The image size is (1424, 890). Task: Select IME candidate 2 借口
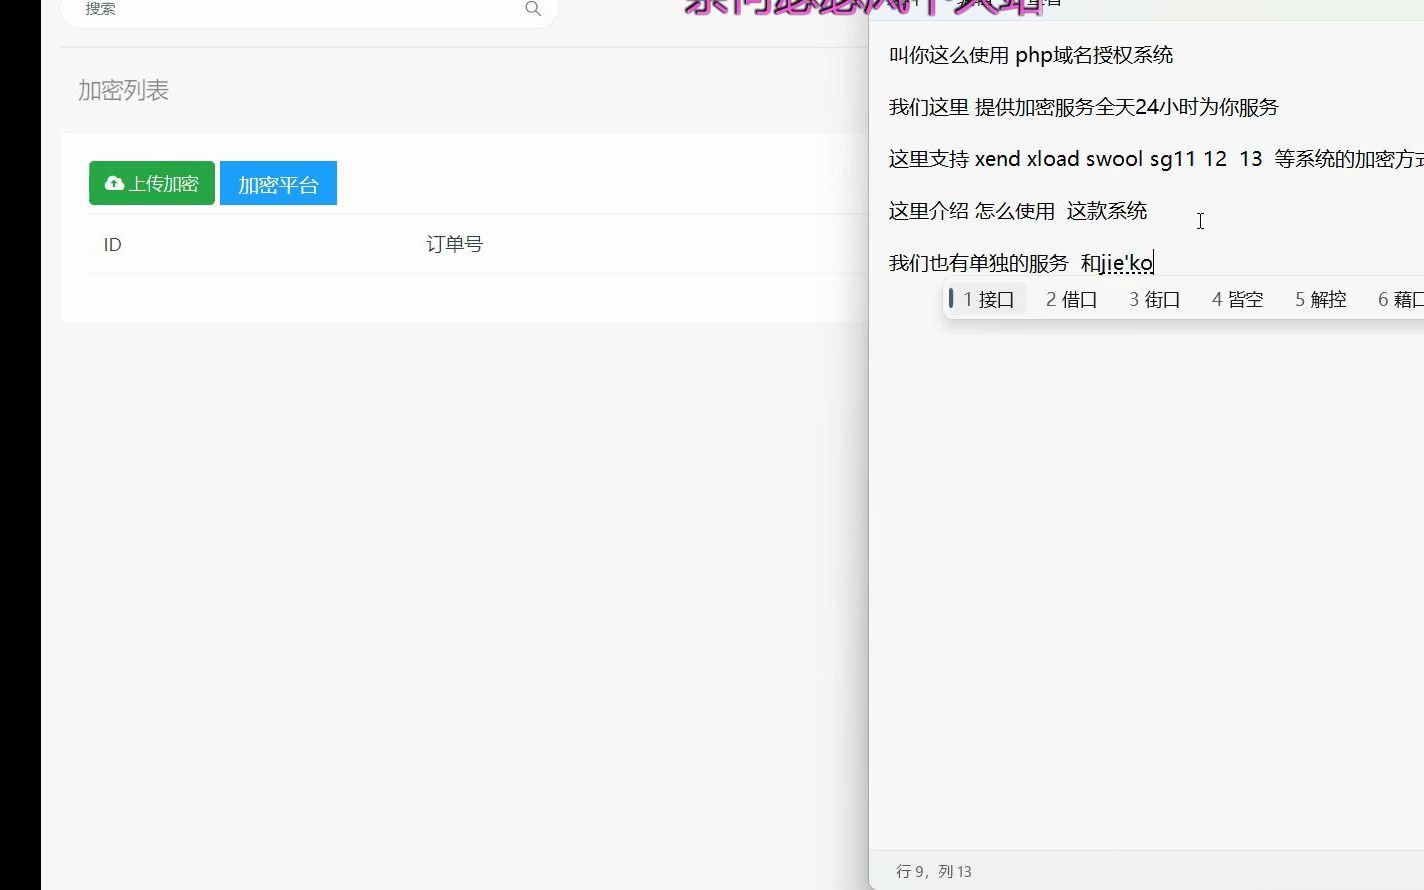coord(1070,298)
